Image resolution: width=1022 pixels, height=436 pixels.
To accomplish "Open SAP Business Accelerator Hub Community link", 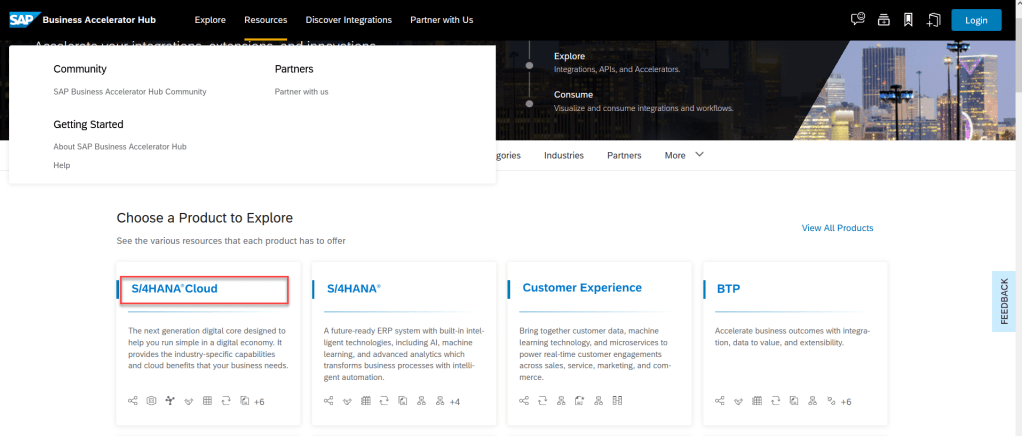I will 130,91.
